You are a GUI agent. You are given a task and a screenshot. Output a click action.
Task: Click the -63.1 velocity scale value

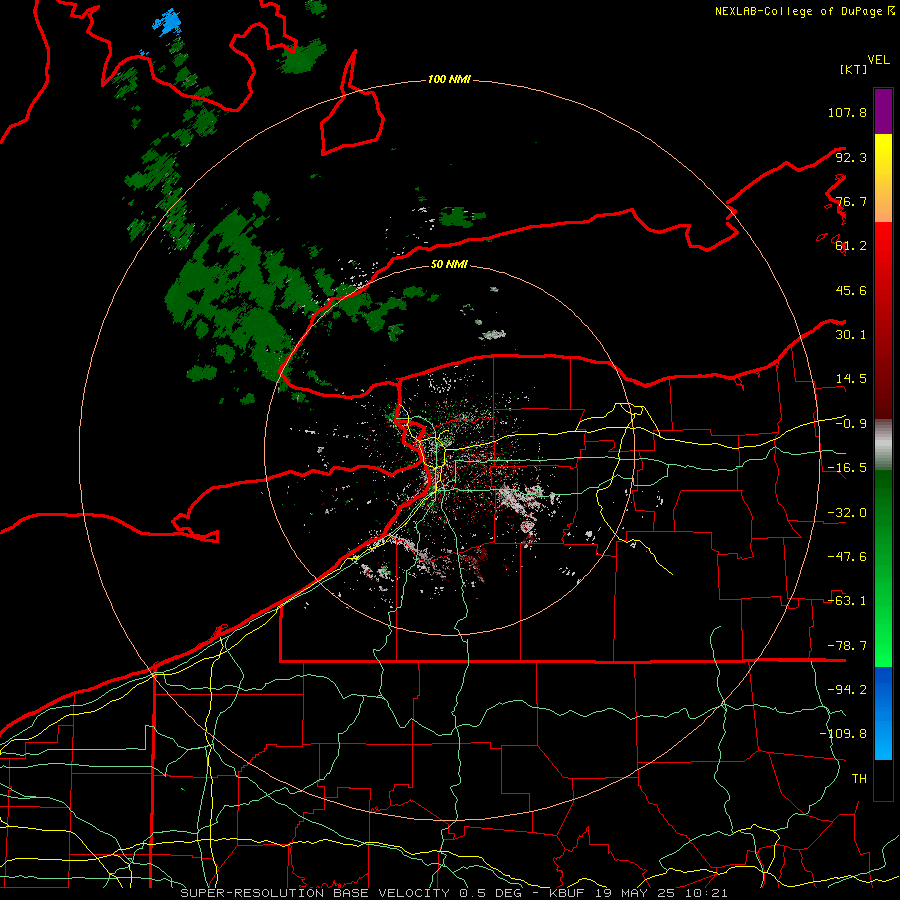tap(847, 601)
